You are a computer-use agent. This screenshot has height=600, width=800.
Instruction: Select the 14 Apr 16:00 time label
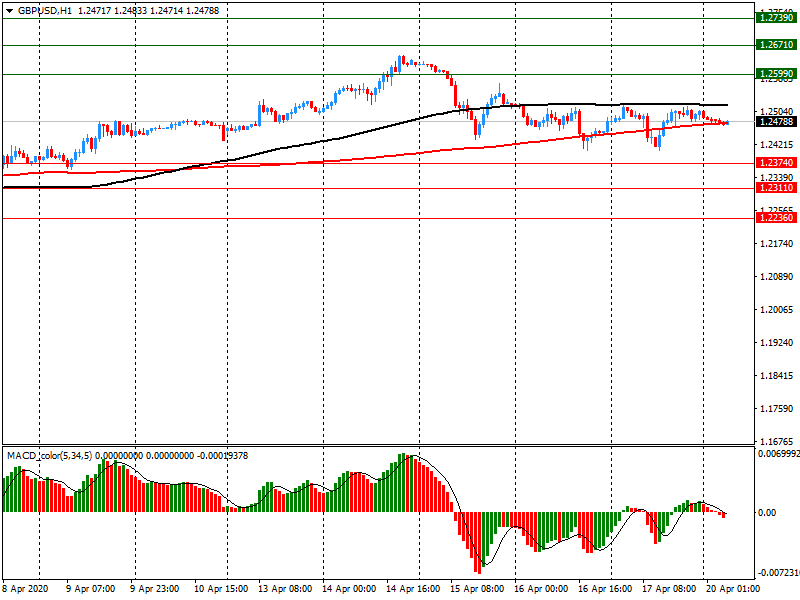(414, 589)
